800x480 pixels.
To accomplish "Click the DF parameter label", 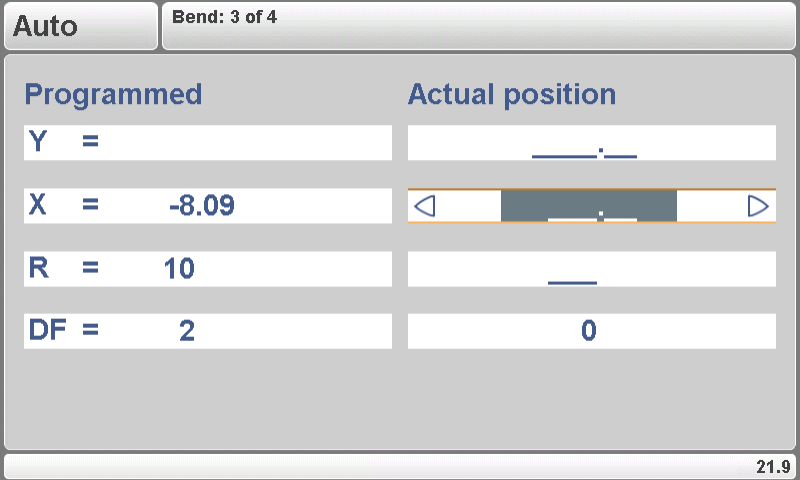I will [x=44, y=331].
